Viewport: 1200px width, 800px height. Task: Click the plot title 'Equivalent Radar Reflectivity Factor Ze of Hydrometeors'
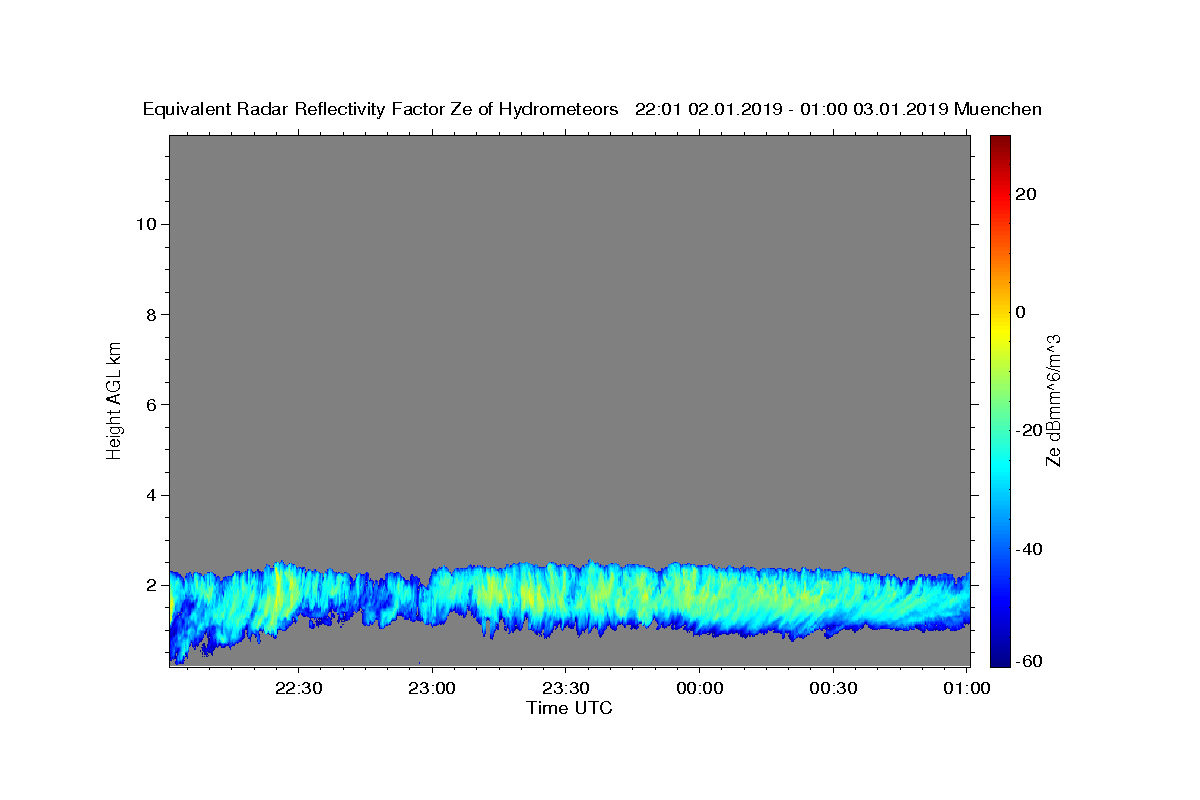pos(381,110)
